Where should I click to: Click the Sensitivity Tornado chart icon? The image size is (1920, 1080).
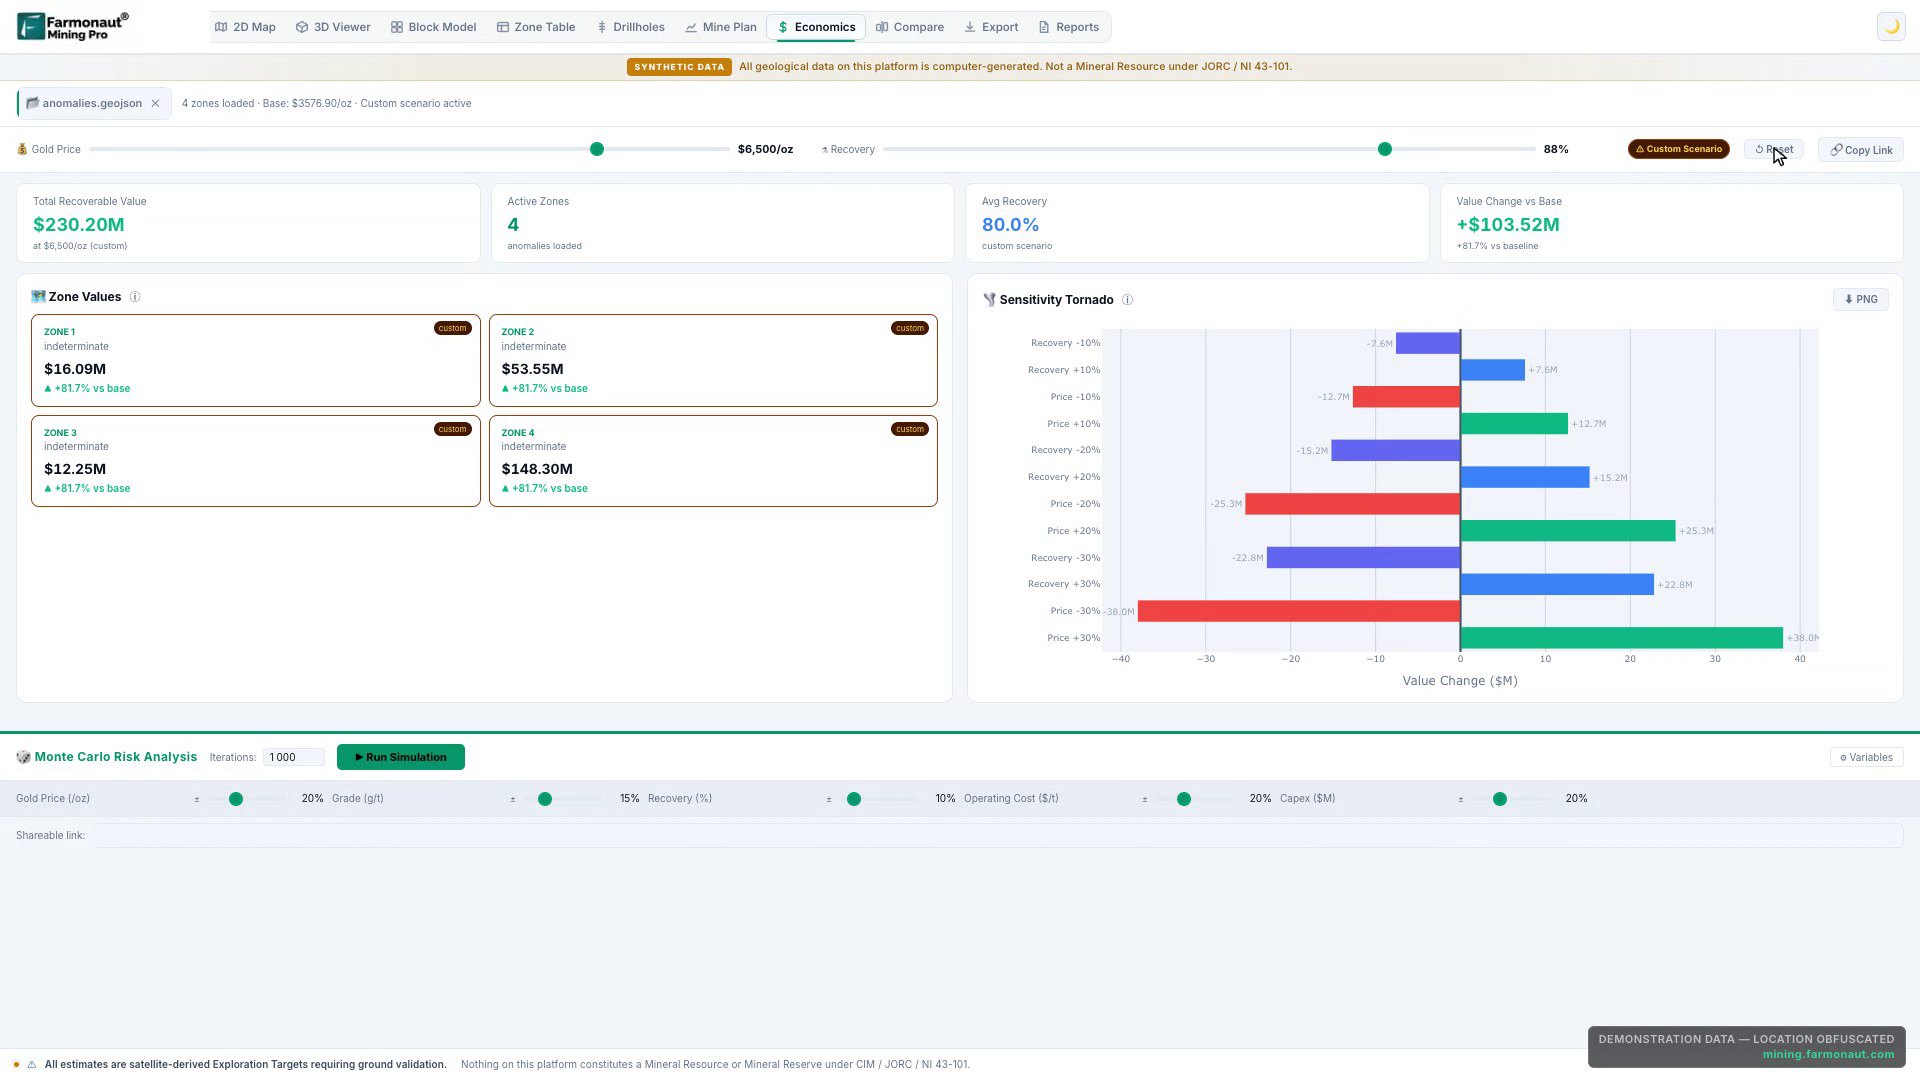tap(989, 300)
